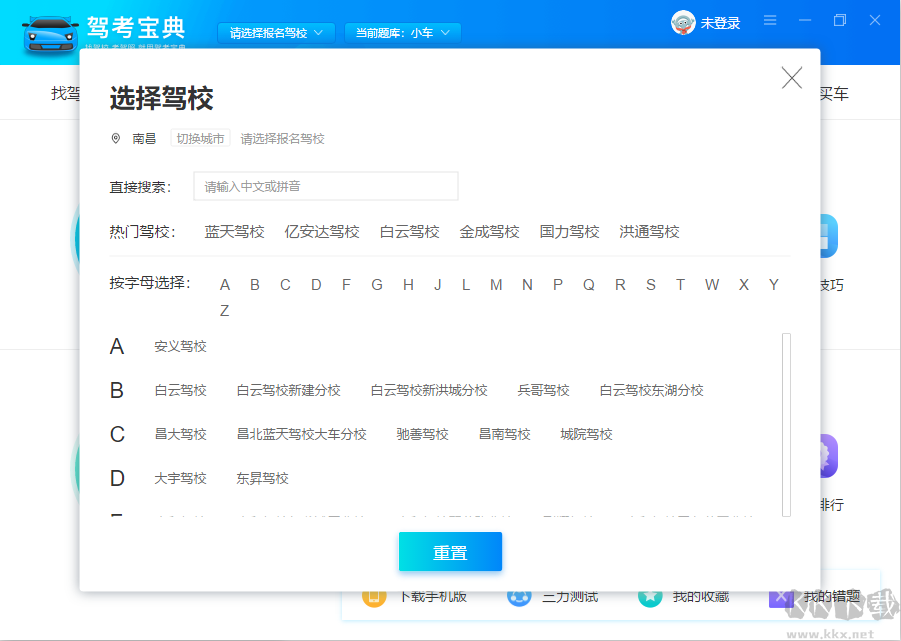Select 蓝天驾校 from hot schools
The image size is (901, 641).
pyautogui.click(x=234, y=231)
